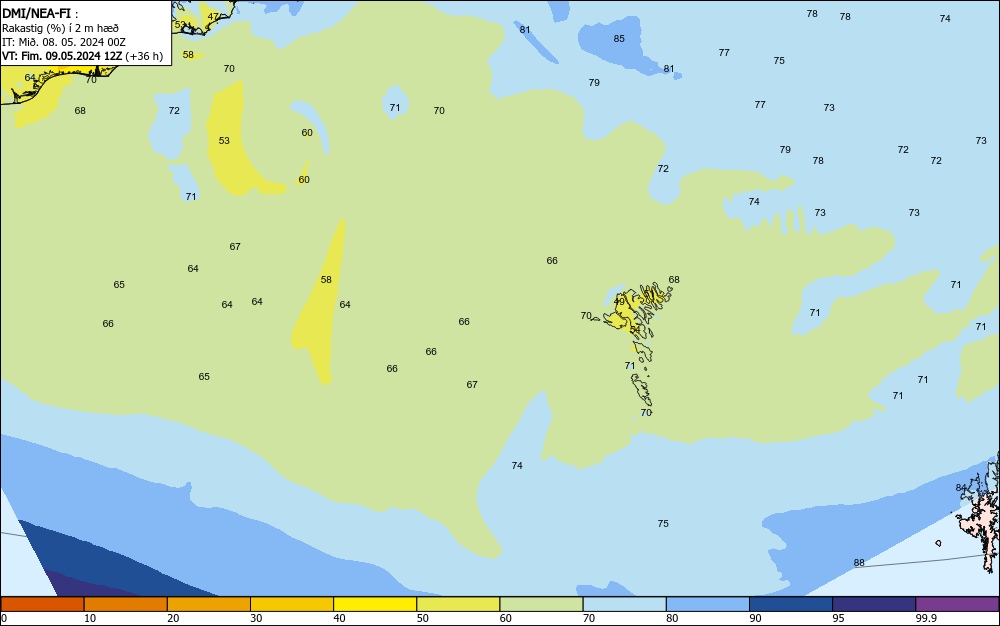Select the "Rakastig (%) í 2 m hæð" line
Viewport: 1000px width, 626px height.
tap(60, 28)
